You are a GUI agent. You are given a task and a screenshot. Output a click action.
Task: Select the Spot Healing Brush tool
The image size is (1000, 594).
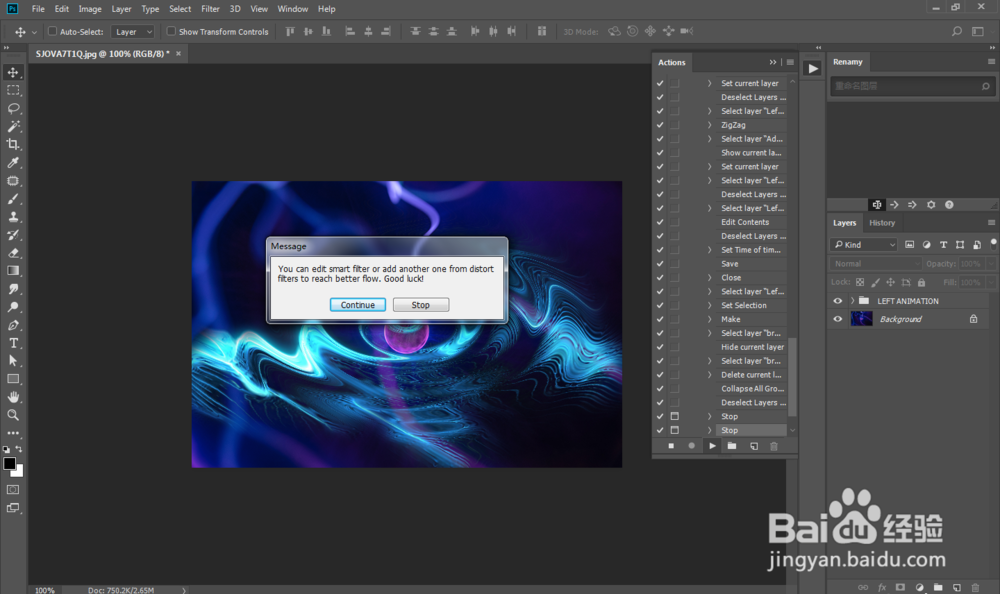[13, 181]
